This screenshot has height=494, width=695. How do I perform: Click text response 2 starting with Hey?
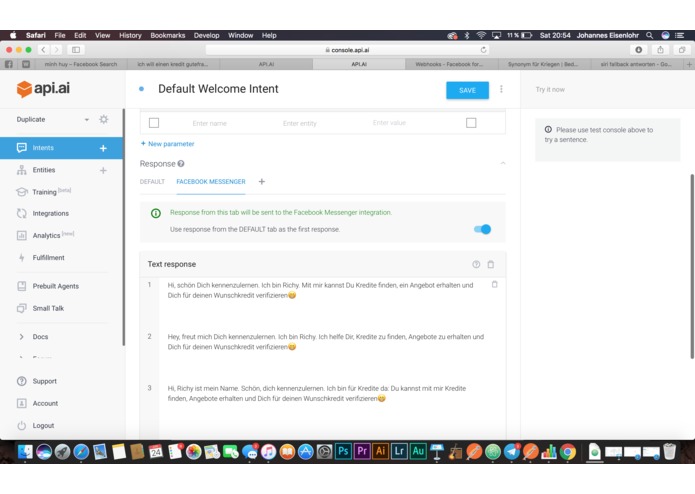tap(326, 342)
